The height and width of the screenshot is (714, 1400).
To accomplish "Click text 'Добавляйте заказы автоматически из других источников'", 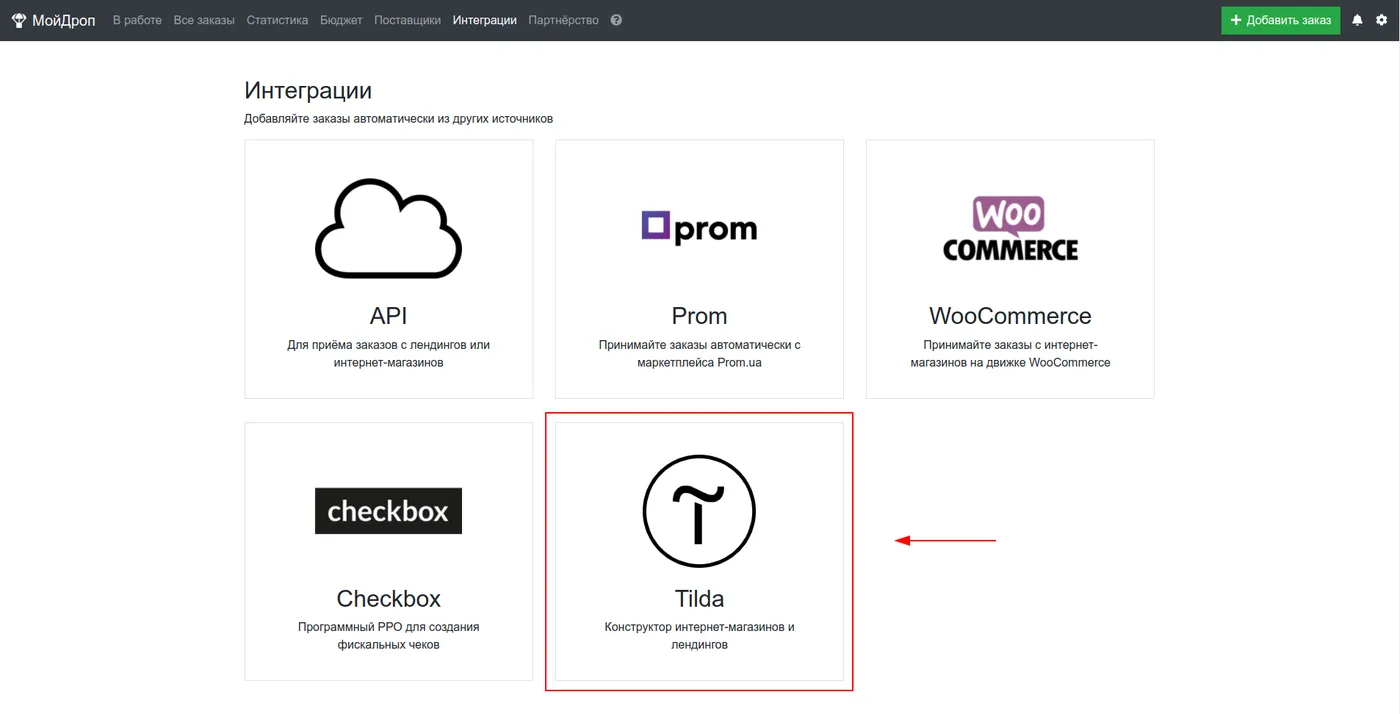I will [398, 118].
